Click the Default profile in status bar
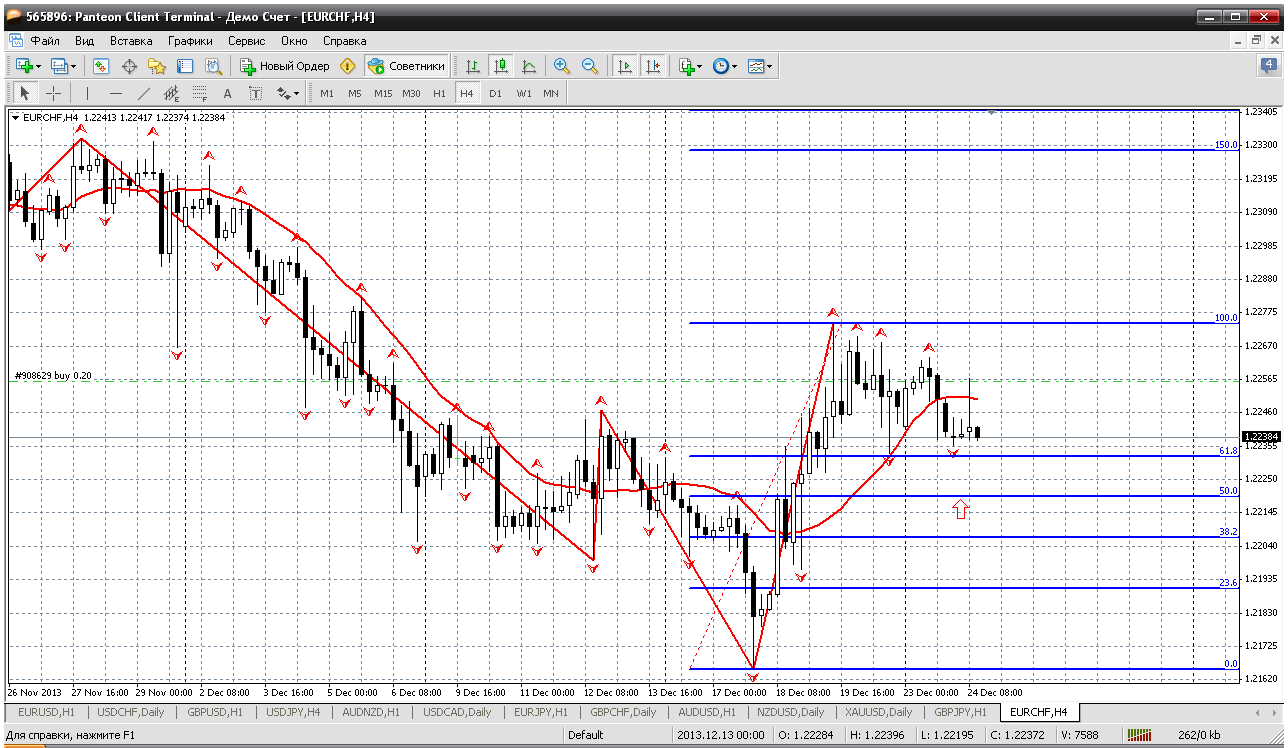The width and height of the screenshot is (1288, 748). click(585, 735)
